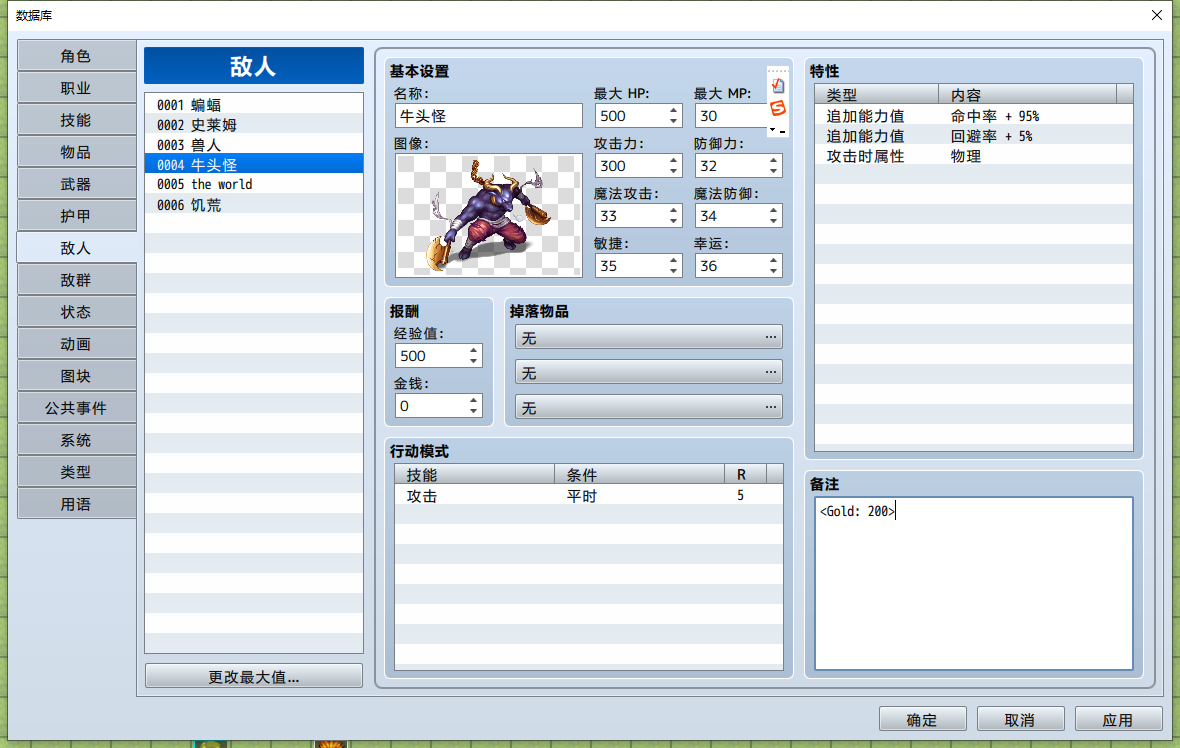
Task: Select the 攻击 平时 action pattern row
Action: pyautogui.click(x=588, y=495)
